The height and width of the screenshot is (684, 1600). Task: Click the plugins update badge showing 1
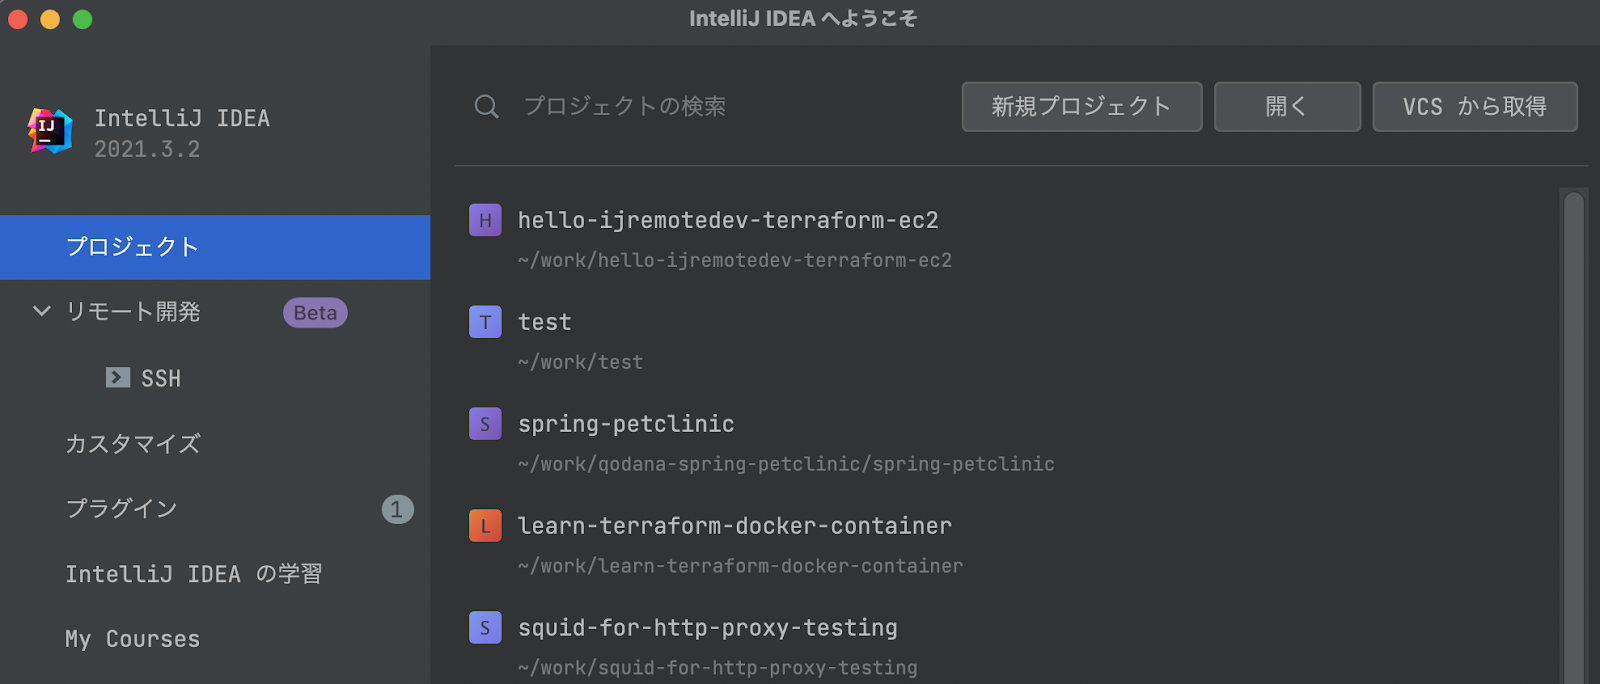[x=397, y=509]
